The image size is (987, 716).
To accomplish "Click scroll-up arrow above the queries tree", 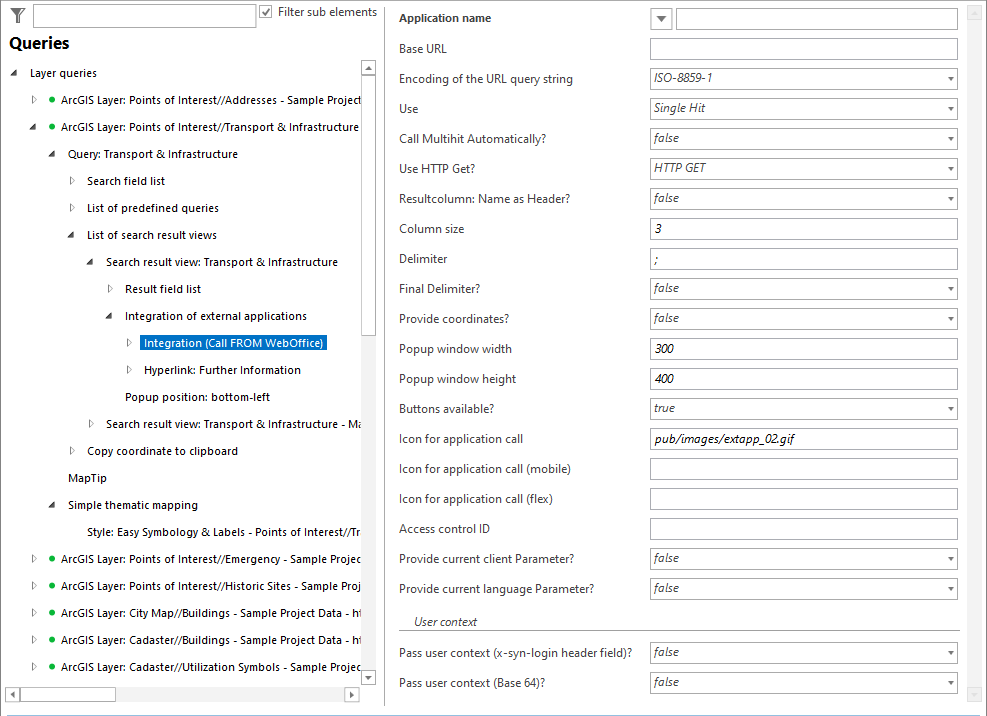I will (368, 67).
